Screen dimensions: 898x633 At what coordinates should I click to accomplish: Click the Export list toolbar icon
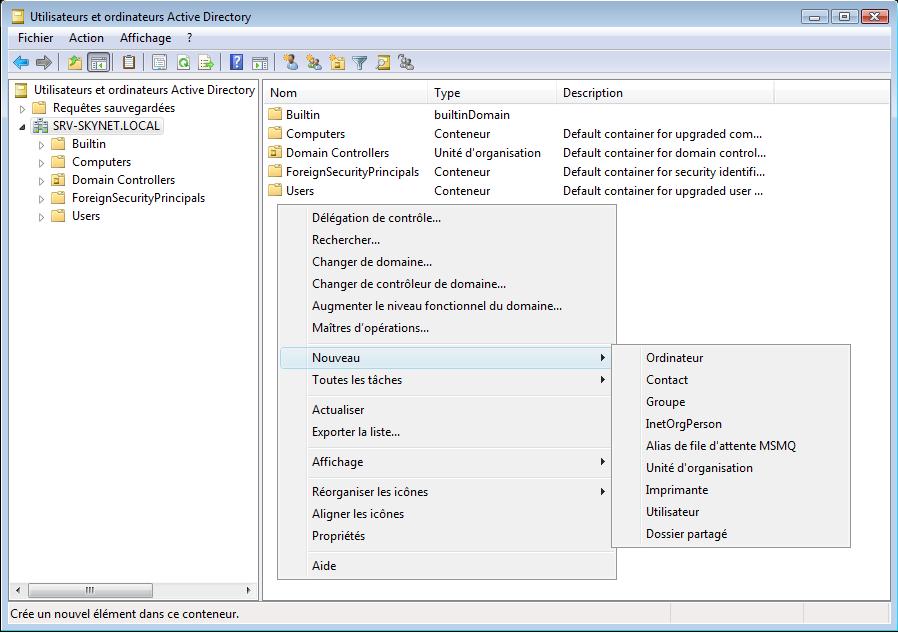point(206,62)
